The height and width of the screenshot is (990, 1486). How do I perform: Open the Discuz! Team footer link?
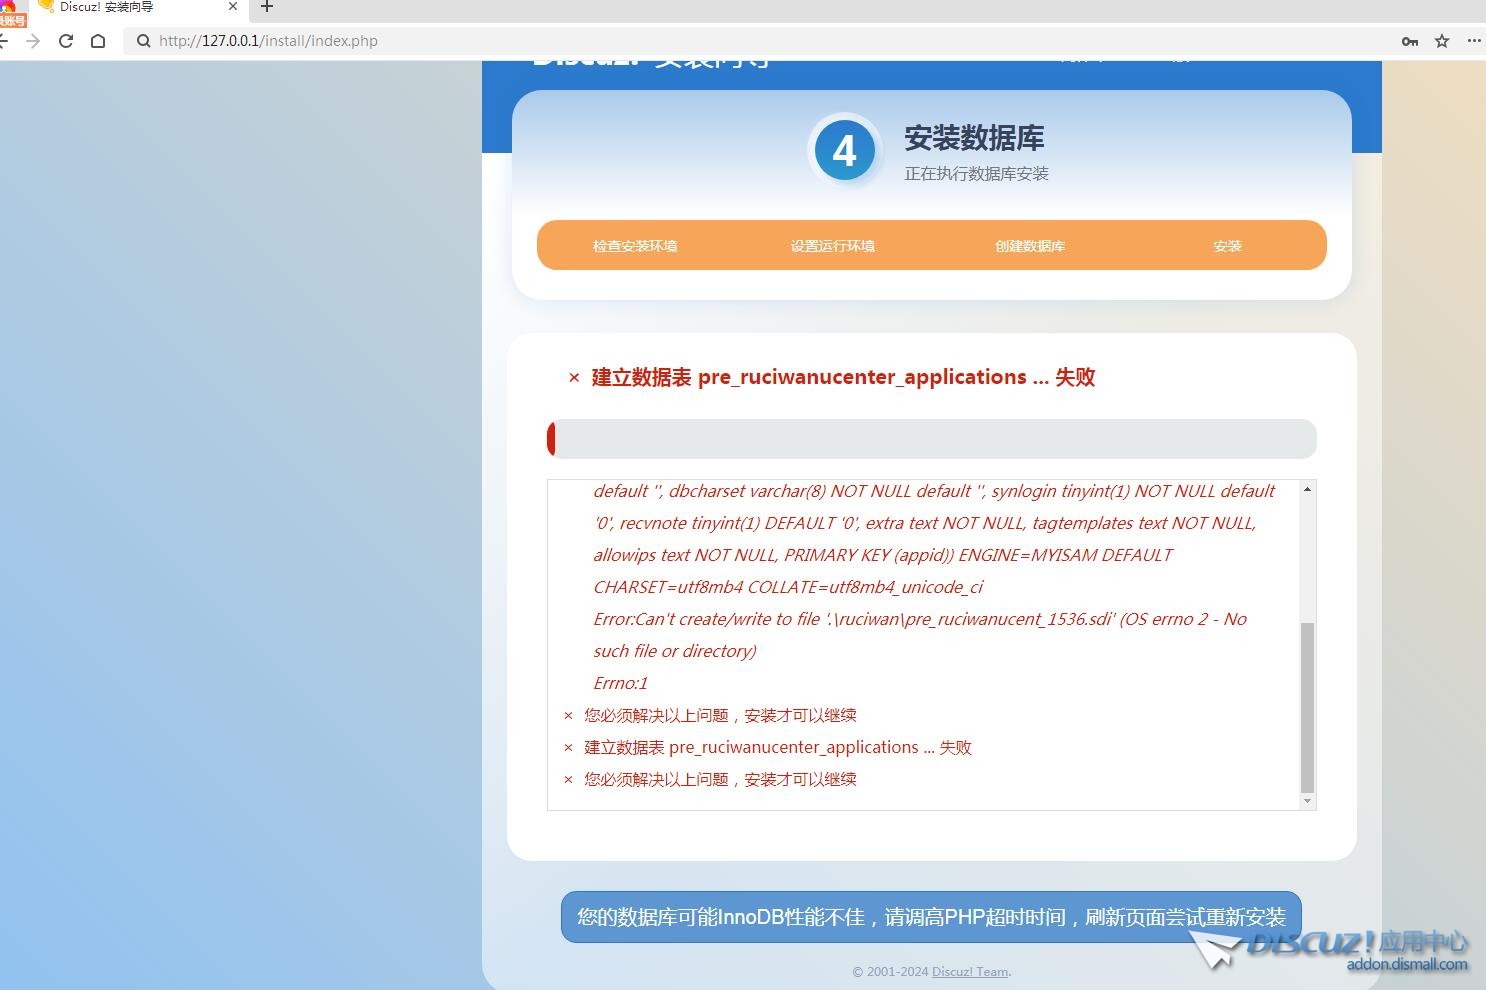coord(970,972)
